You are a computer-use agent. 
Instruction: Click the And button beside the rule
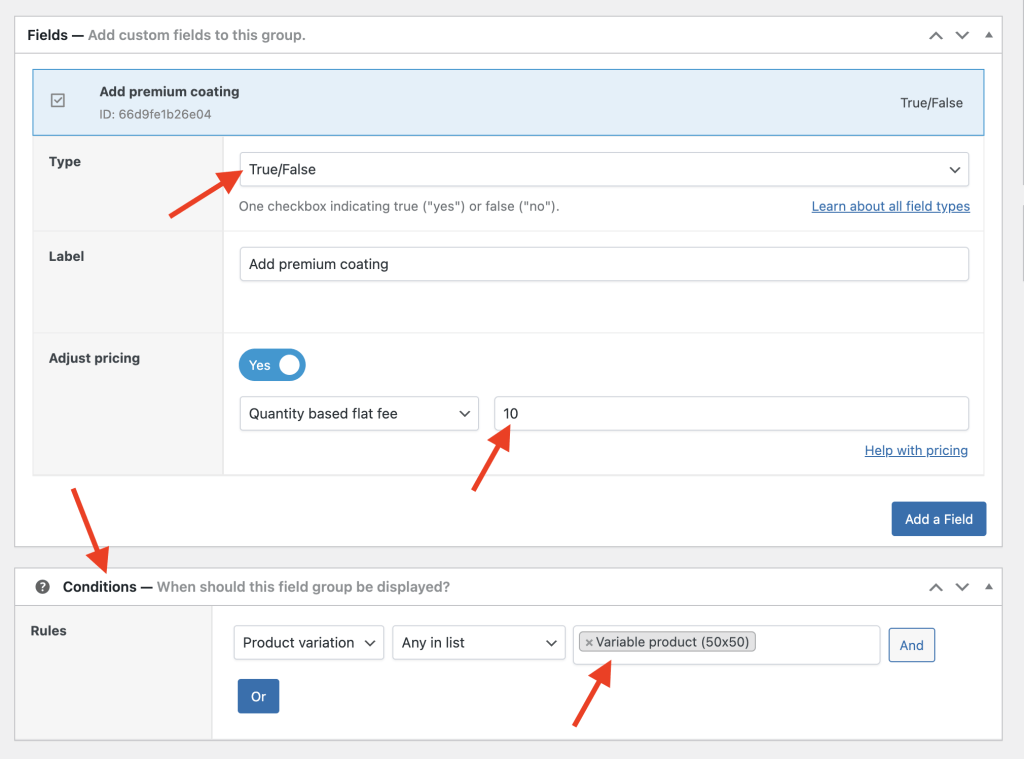[911, 644]
